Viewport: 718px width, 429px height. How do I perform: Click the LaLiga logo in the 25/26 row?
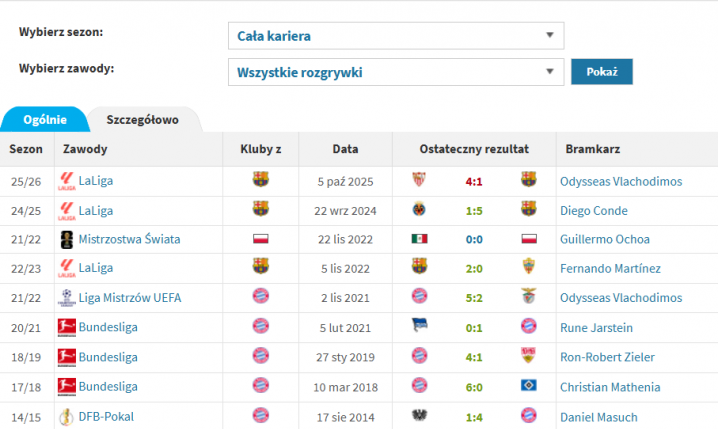coord(66,181)
